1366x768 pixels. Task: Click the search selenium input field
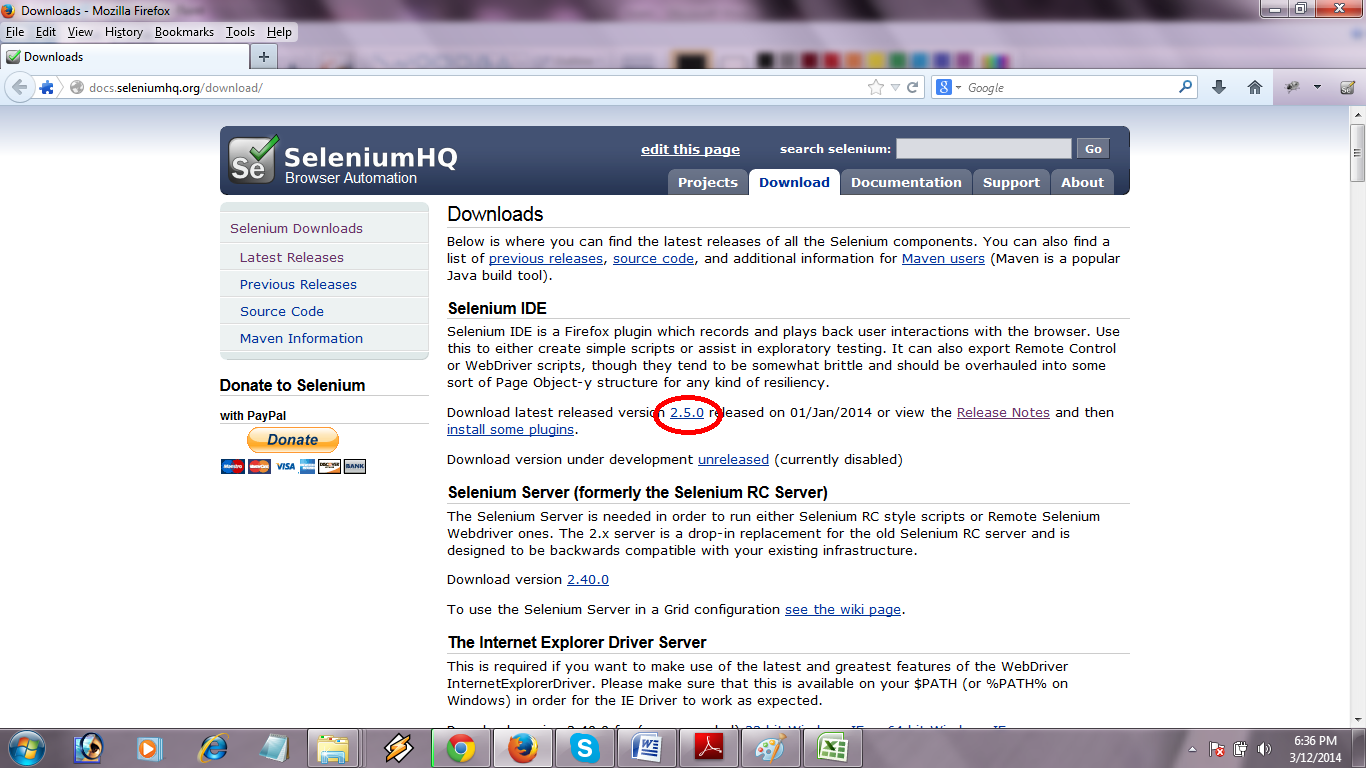coord(983,149)
